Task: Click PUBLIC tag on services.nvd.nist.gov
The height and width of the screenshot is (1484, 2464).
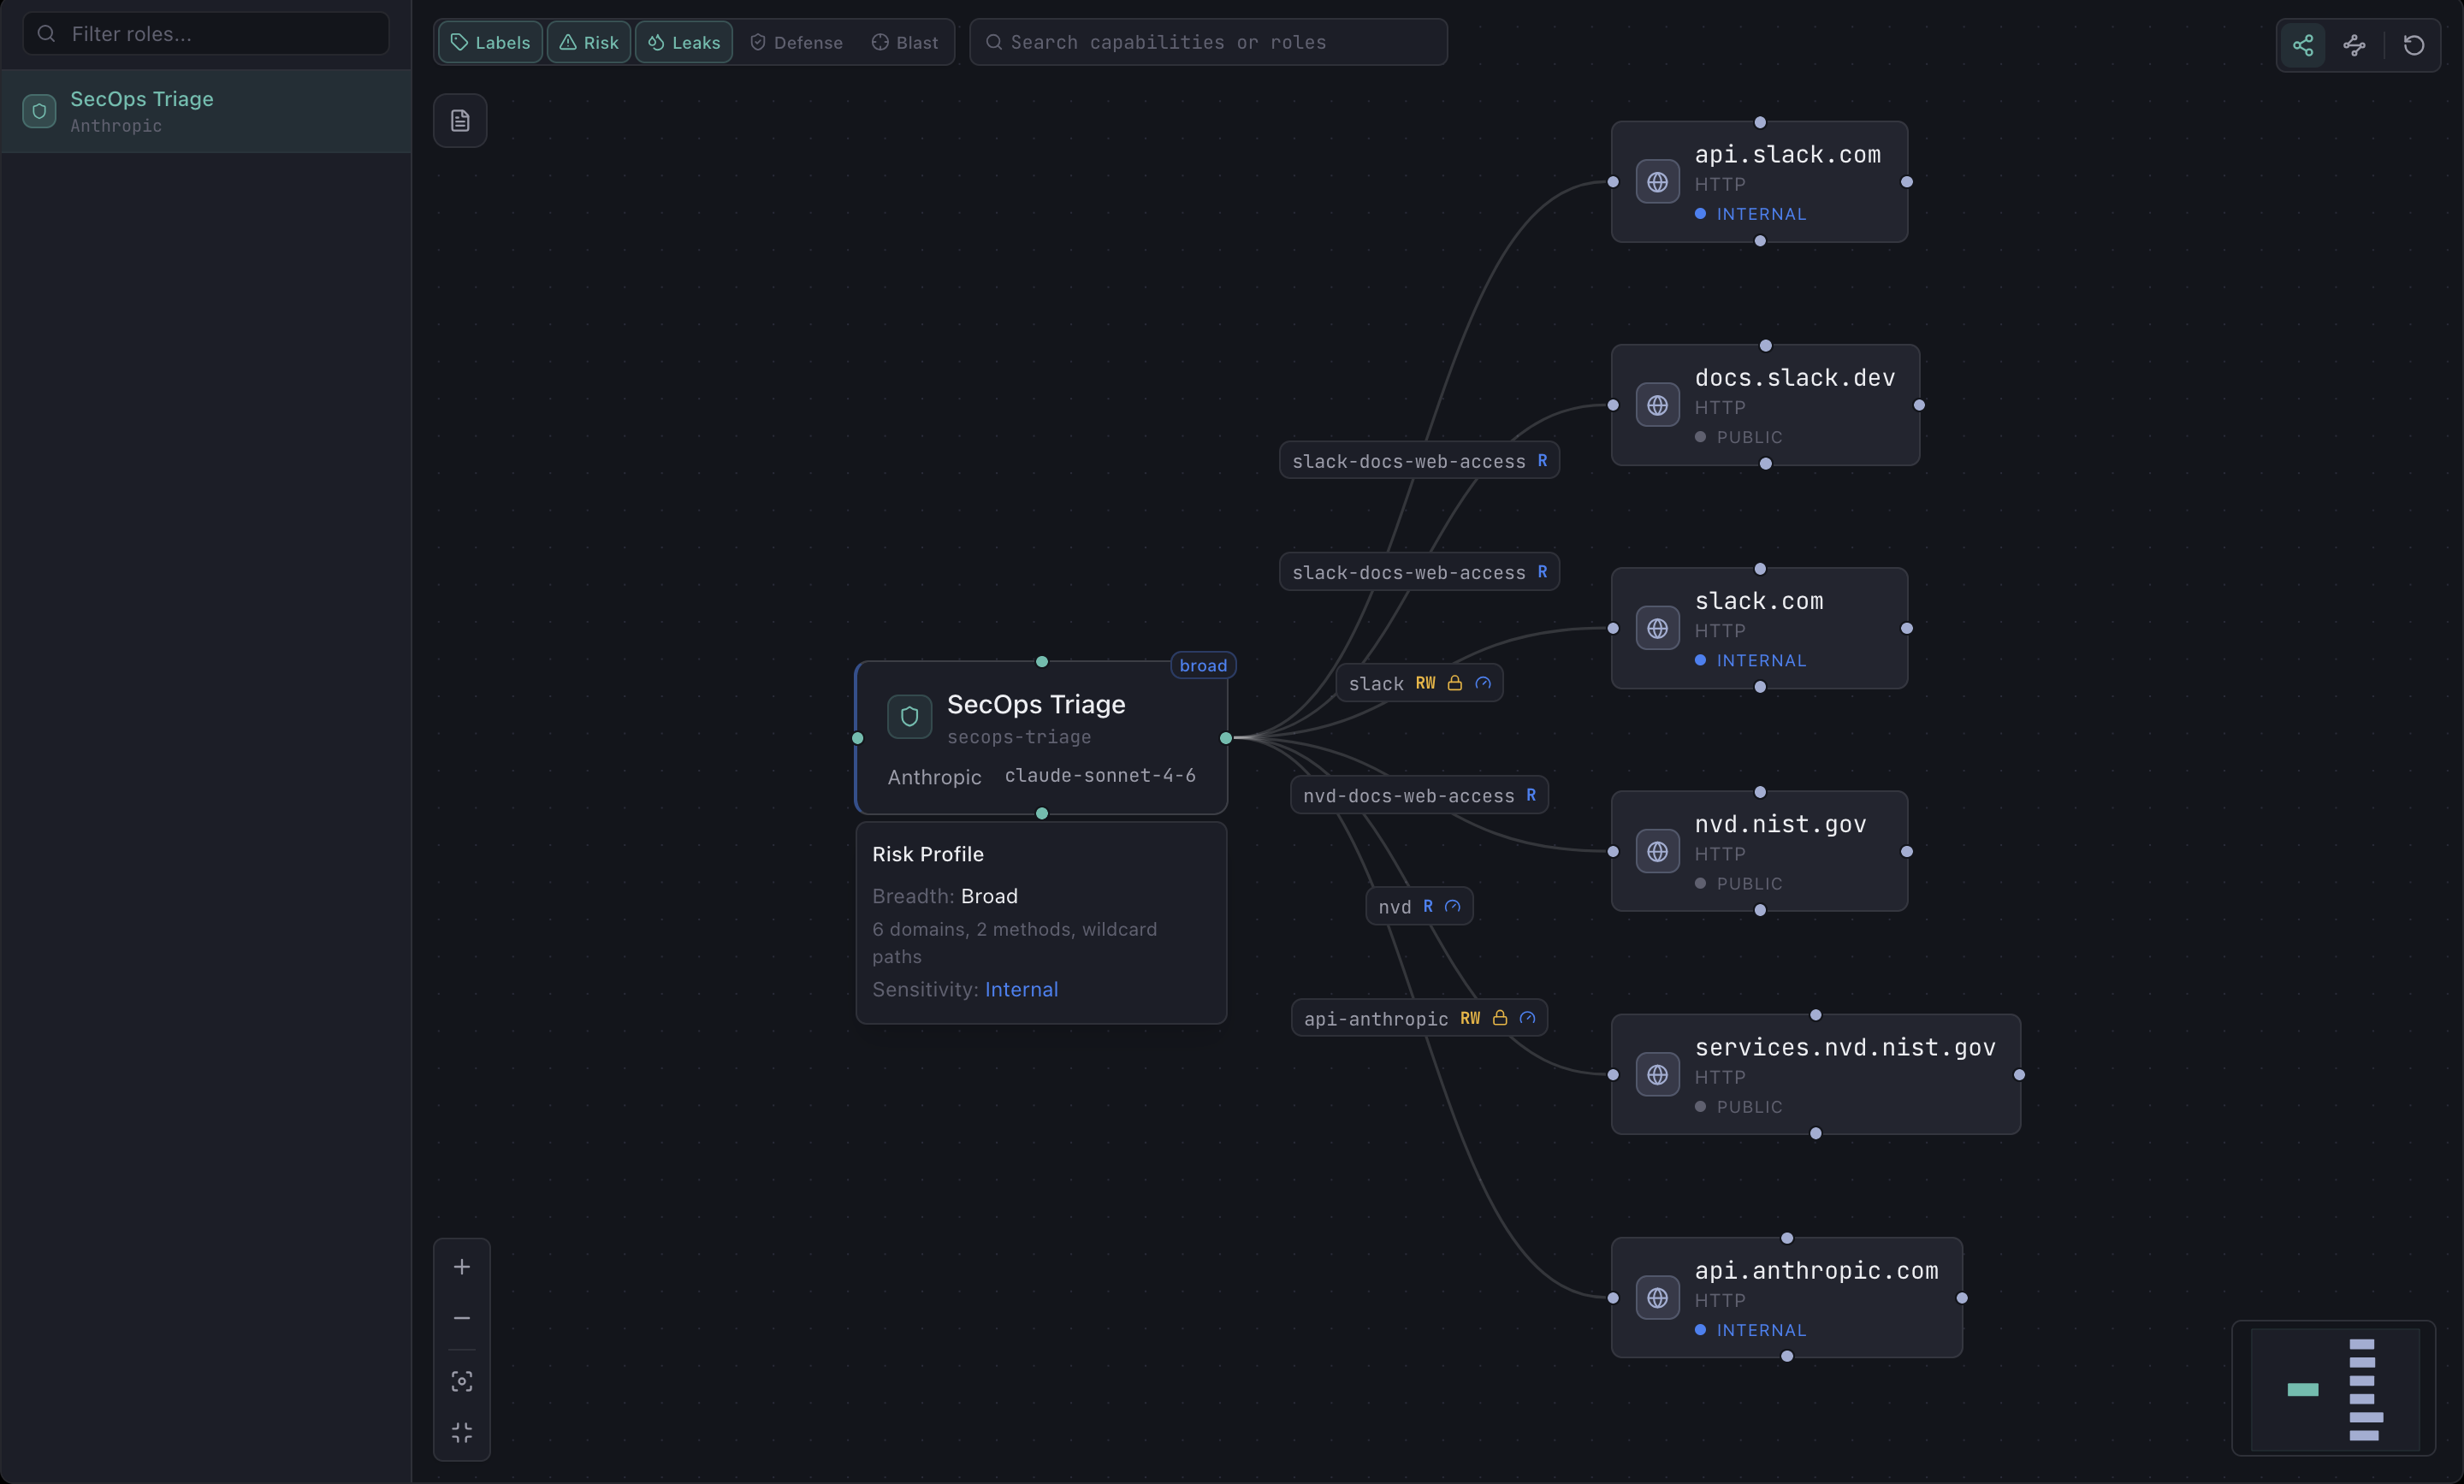Action: pyautogui.click(x=1739, y=1106)
